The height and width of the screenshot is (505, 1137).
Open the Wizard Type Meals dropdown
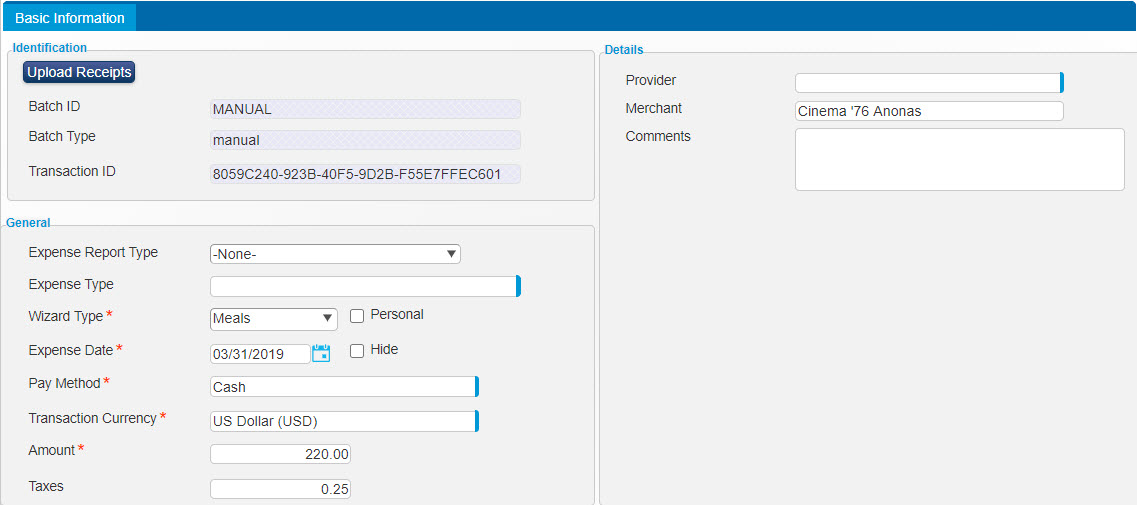pos(273,319)
